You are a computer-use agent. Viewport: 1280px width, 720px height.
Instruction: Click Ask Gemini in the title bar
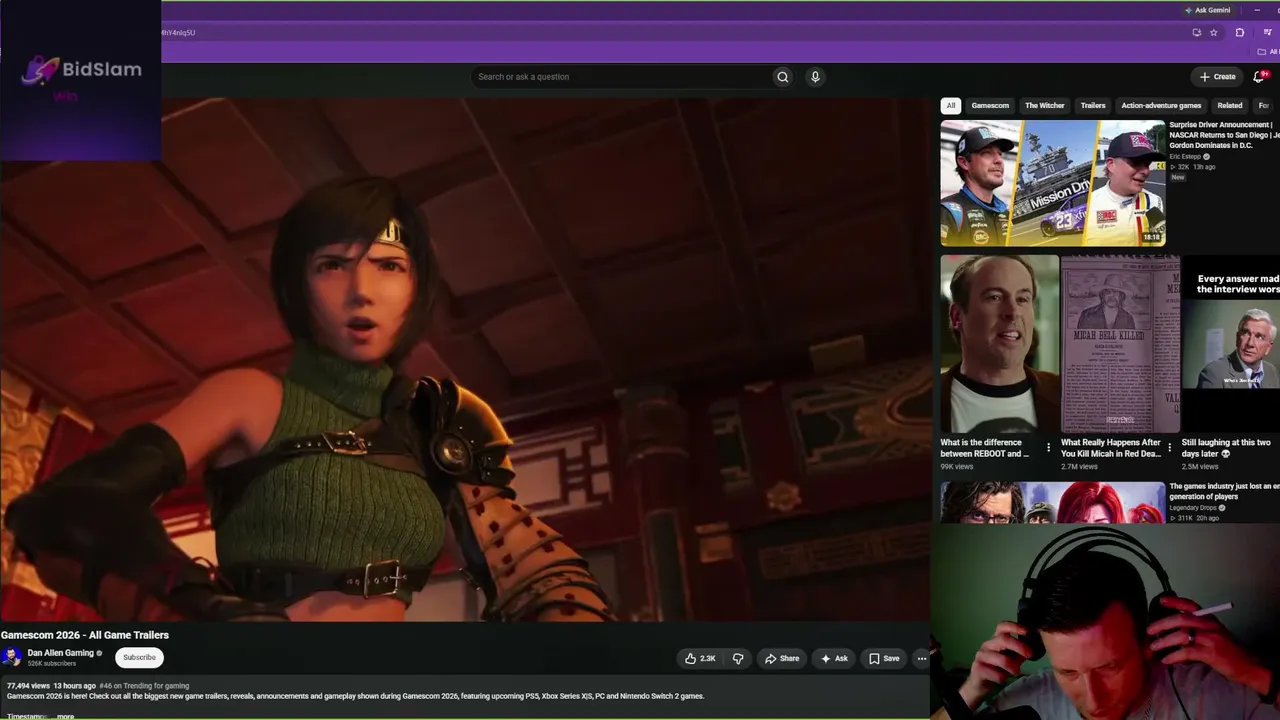[1207, 10]
